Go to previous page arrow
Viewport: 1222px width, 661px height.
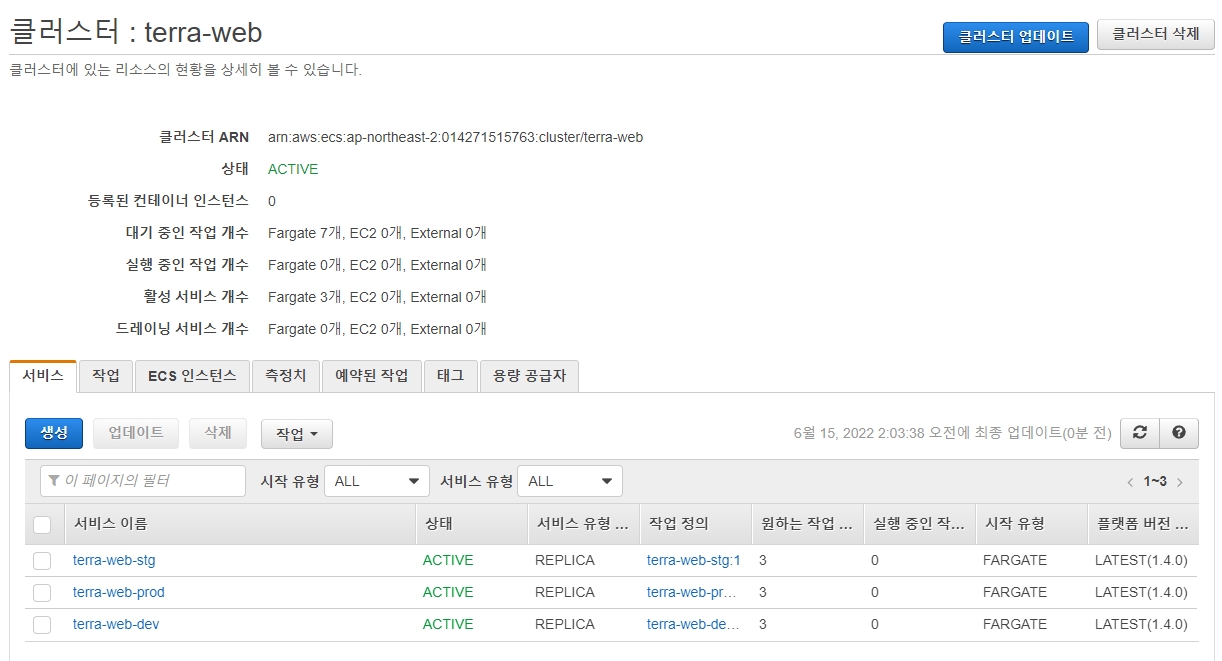click(1130, 482)
